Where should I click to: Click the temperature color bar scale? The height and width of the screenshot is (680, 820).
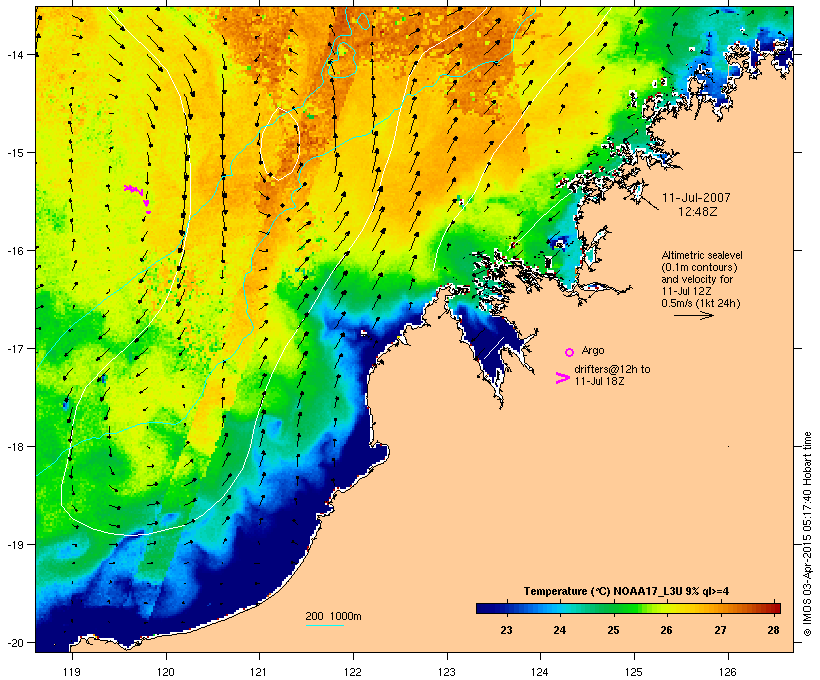point(628,608)
